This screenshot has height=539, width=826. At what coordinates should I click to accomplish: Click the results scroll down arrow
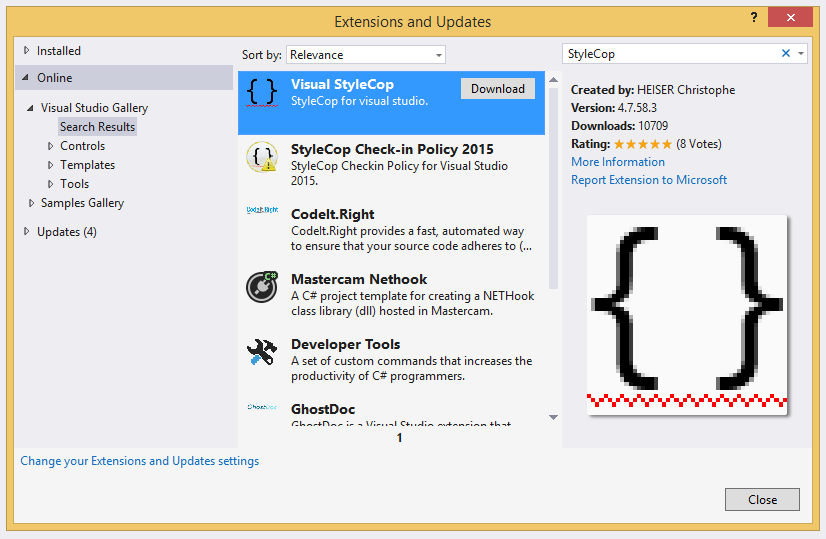tap(553, 417)
